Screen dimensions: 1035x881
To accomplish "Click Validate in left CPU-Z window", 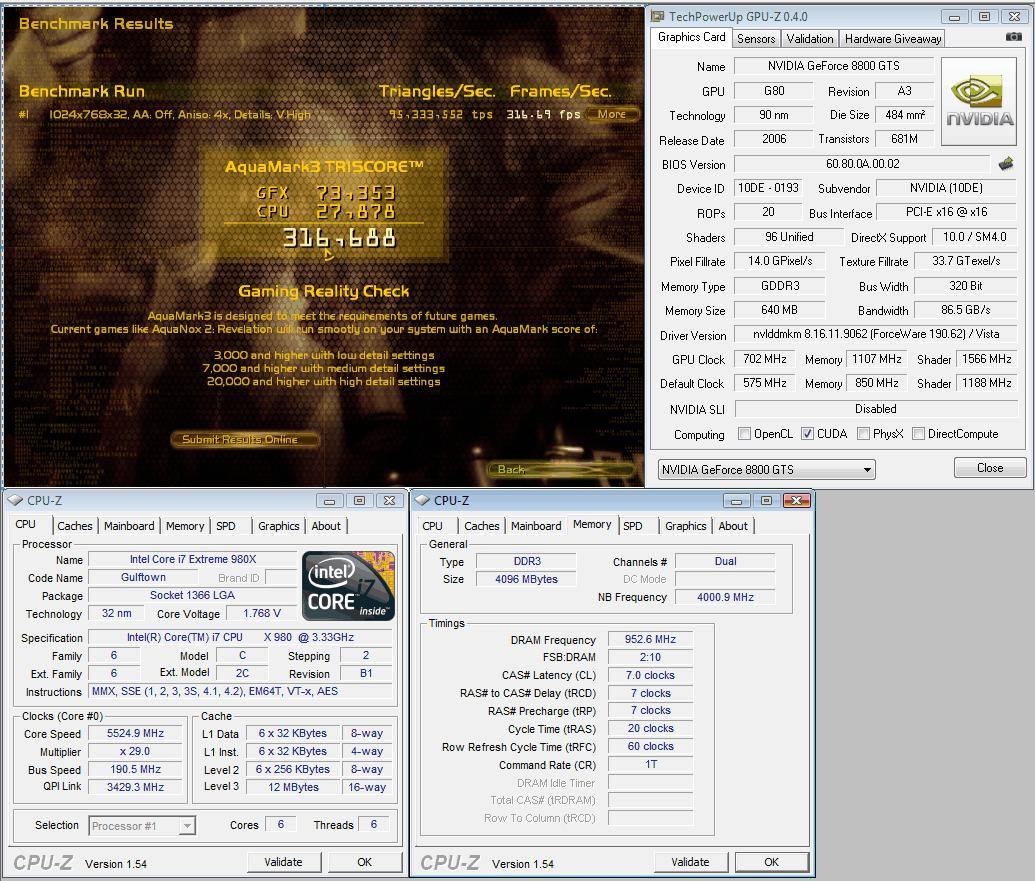I will point(284,862).
